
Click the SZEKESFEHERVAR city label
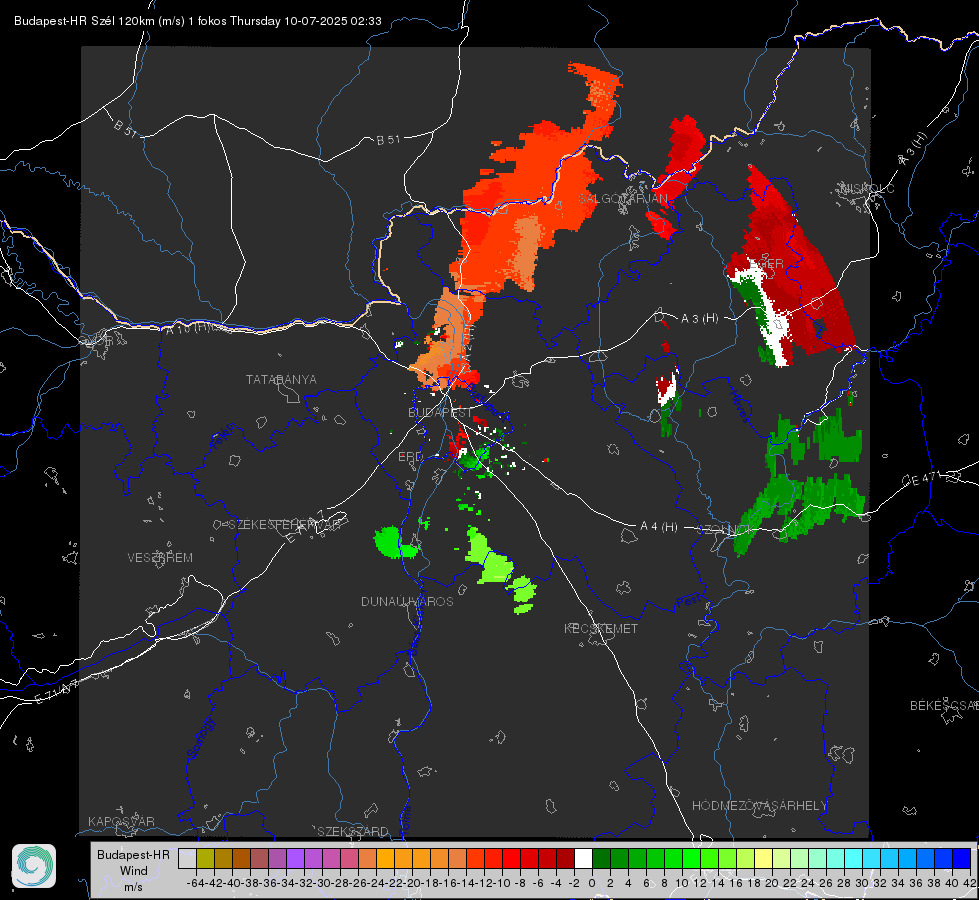(x=284, y=524)
